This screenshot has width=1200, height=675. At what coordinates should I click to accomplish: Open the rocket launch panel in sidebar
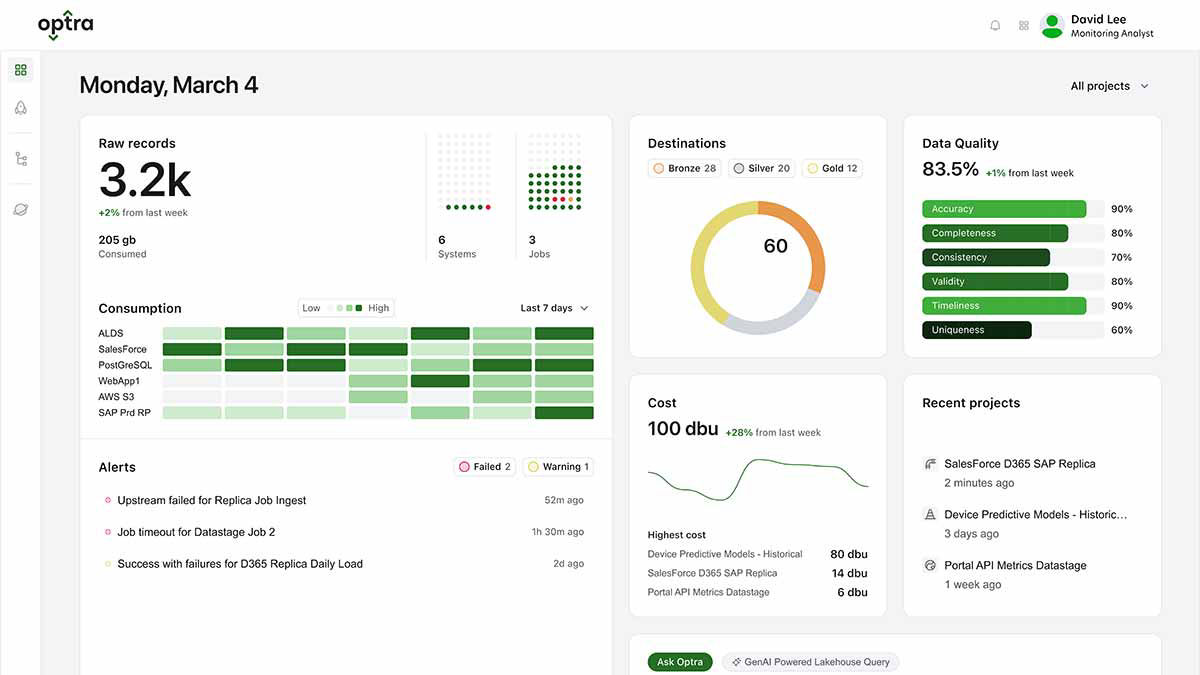pos(20,108)
